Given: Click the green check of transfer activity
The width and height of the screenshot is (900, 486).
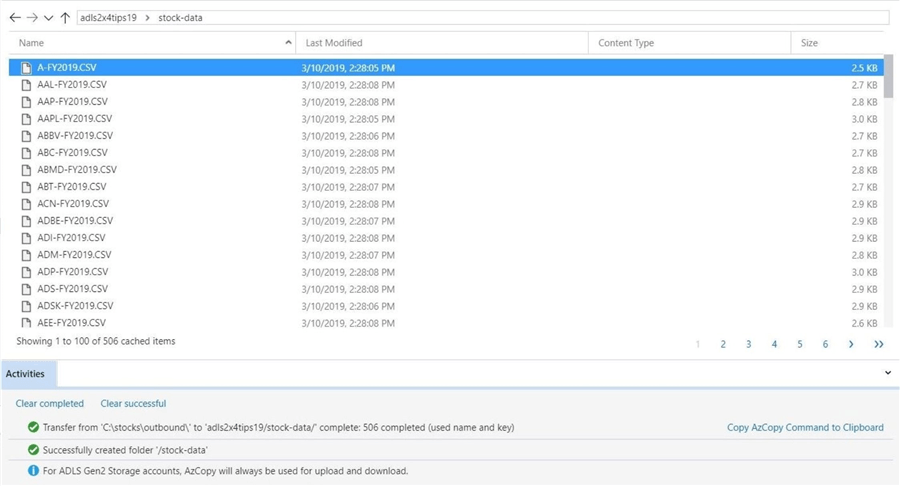Looking at the screenshot, I should pos(33,427).
